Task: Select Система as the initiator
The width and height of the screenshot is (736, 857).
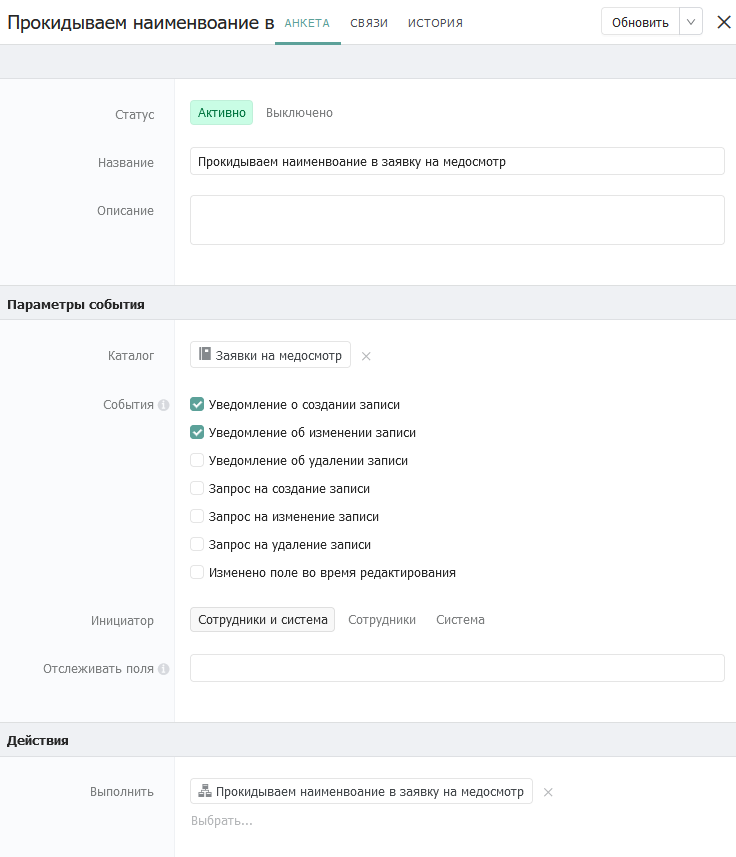Action: click(x=460, y=620)
